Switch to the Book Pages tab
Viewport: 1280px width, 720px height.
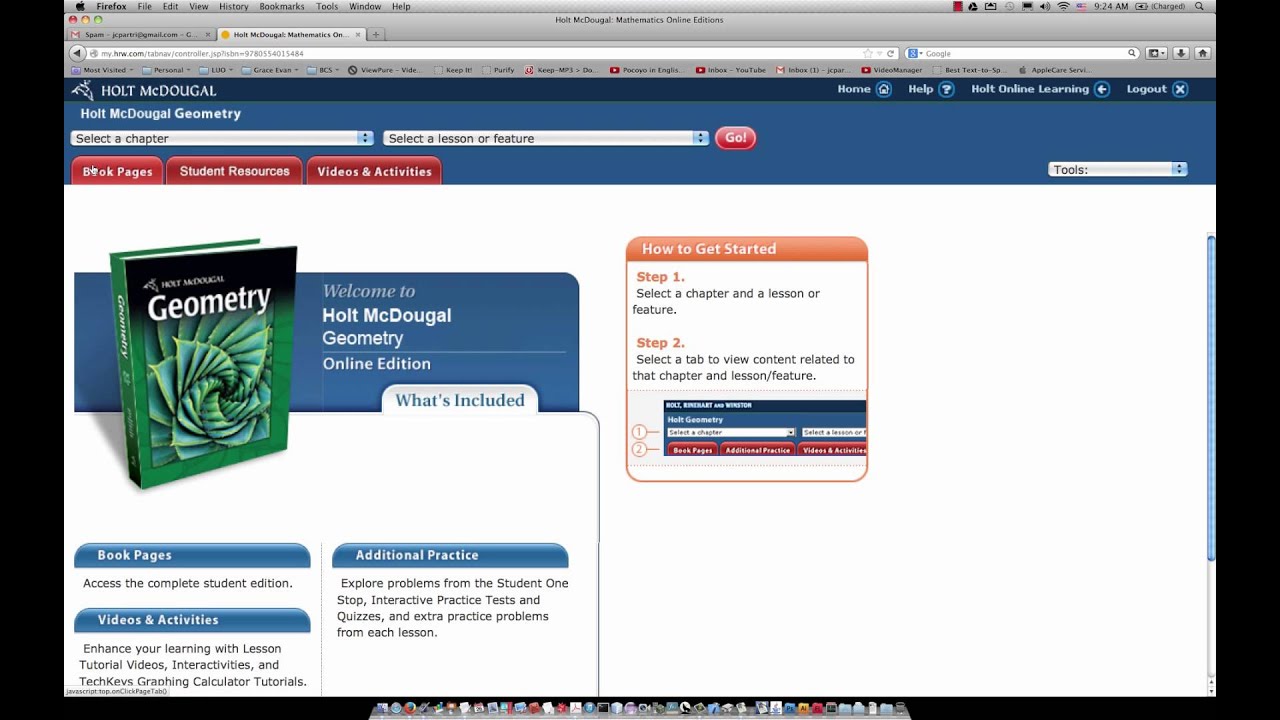click(x=117, y=171)
